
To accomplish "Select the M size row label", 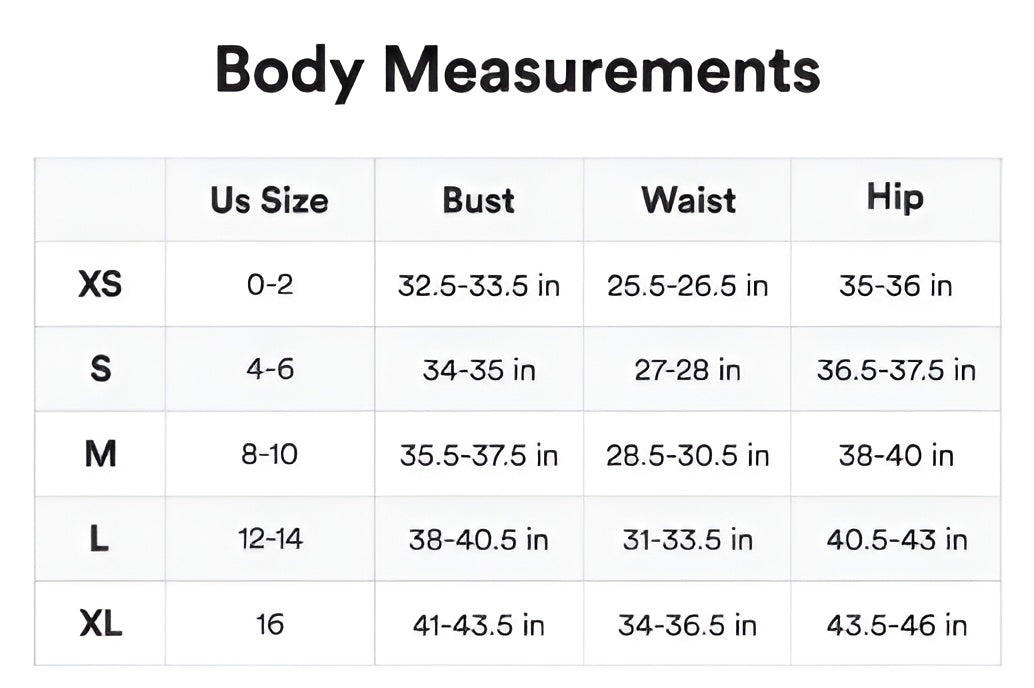I will coord(100,455).
